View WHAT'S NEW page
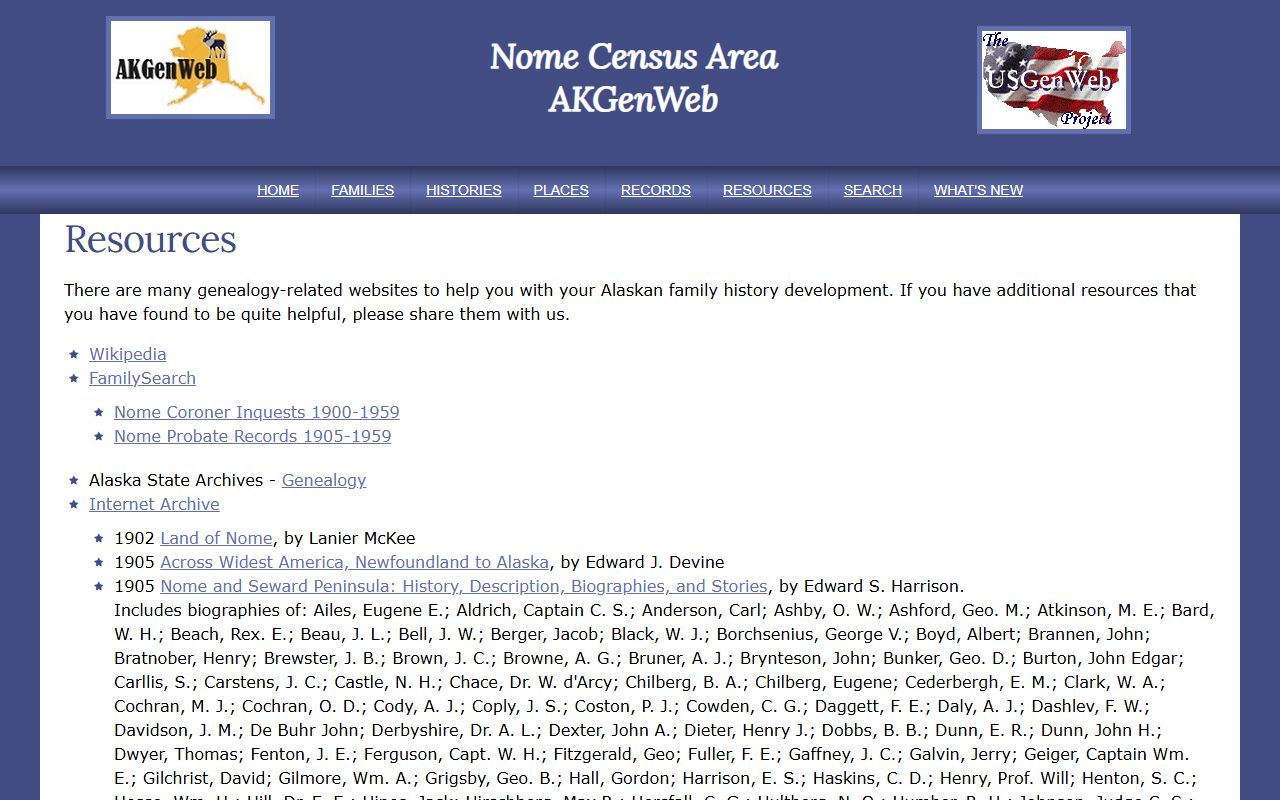The width and height of the screenshot is (1280, 800). tap(978, 190)
